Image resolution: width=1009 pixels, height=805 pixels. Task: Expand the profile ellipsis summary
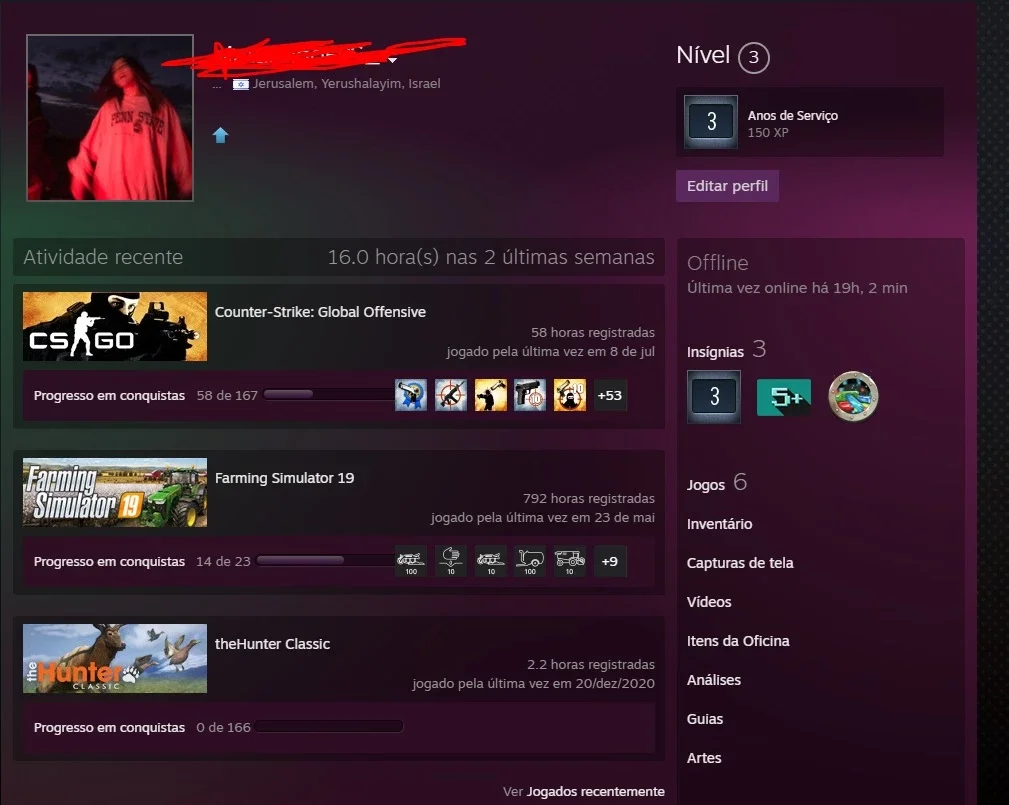(x=217, y=84)
